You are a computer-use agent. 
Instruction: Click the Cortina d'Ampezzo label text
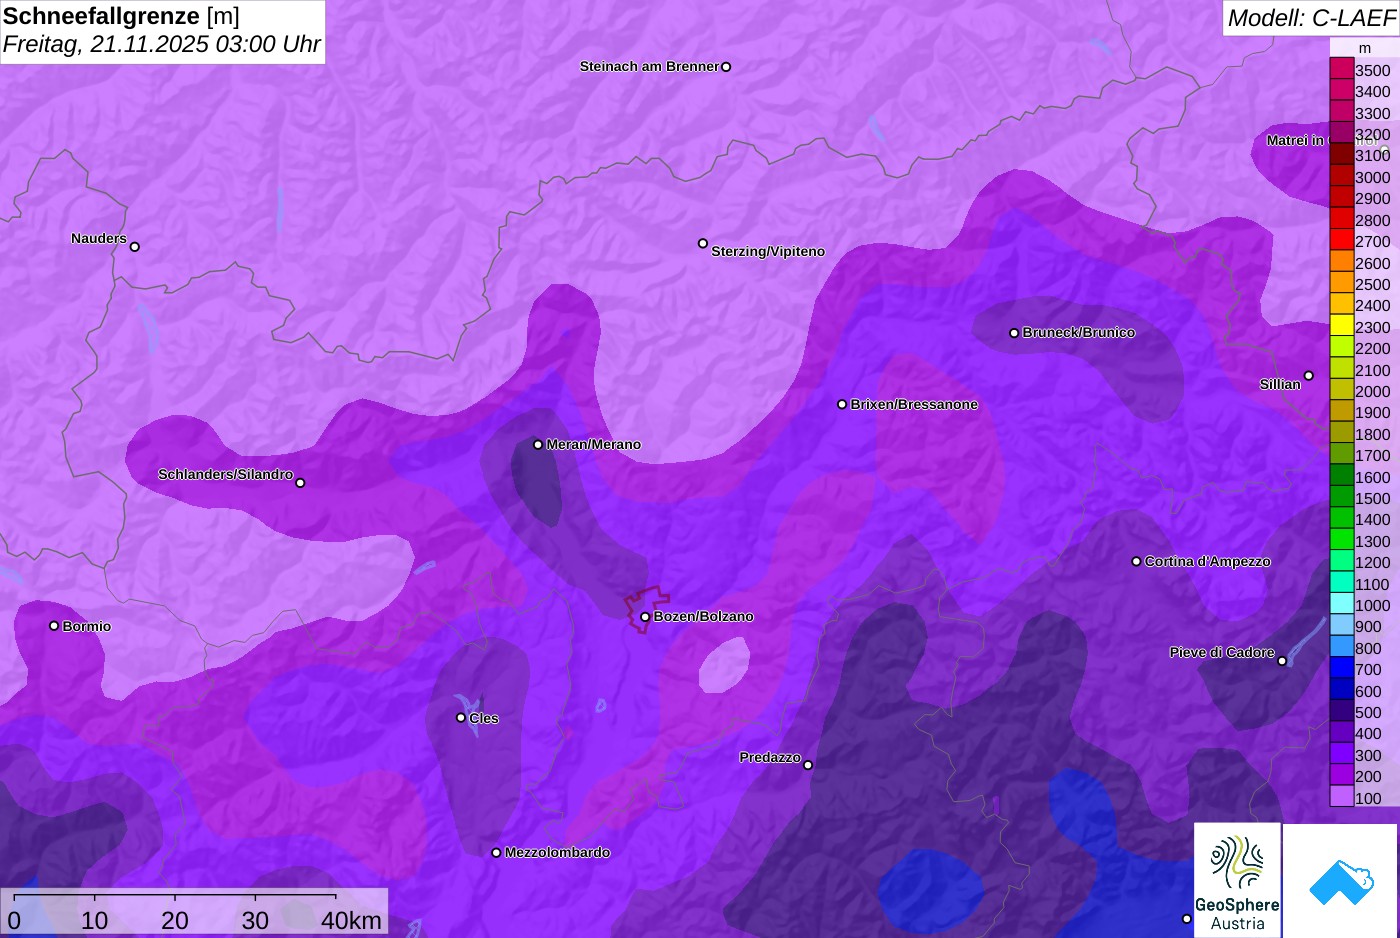click(x=1208, y=562)
